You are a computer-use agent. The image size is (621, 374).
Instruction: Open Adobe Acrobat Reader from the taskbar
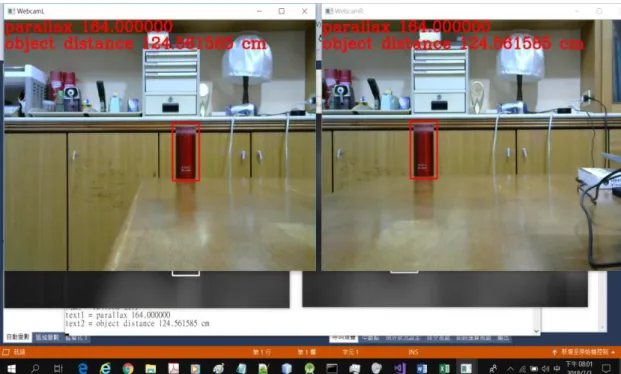coord(173,368)
